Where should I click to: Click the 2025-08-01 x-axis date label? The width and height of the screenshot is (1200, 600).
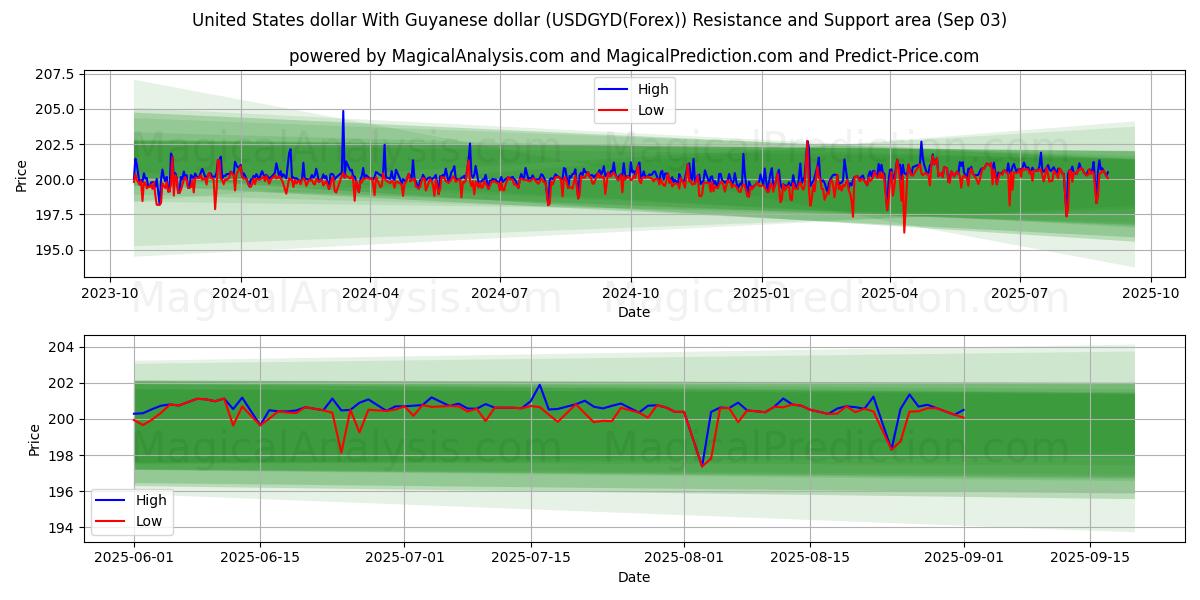click(684, 559)
